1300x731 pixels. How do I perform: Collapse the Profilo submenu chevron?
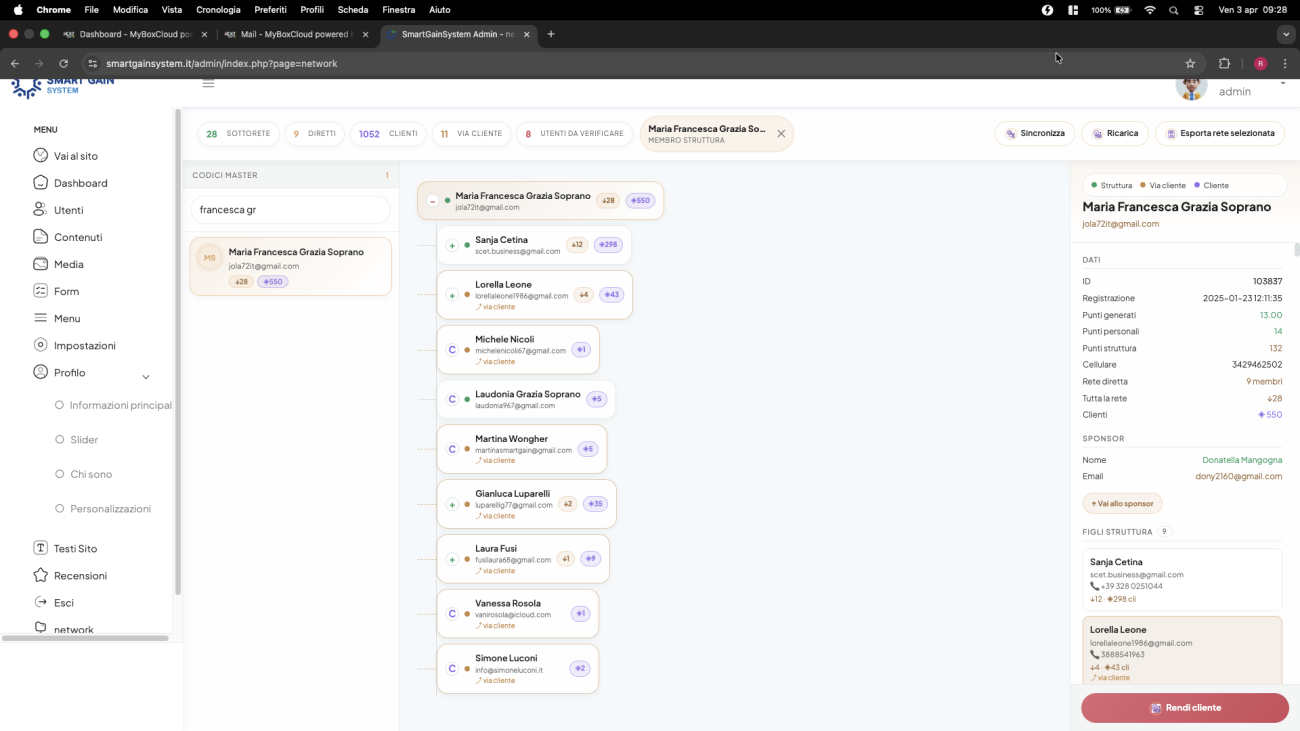pyautogui.click(x=146, y=376)
